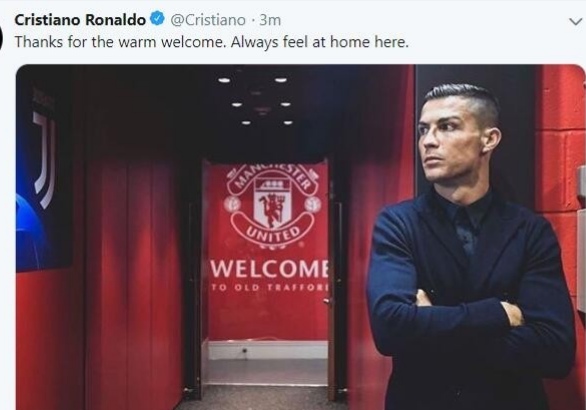Click the partial profile avatar at left edge
This screenshot has height=410, width=586.
click(x=1, y=38)
